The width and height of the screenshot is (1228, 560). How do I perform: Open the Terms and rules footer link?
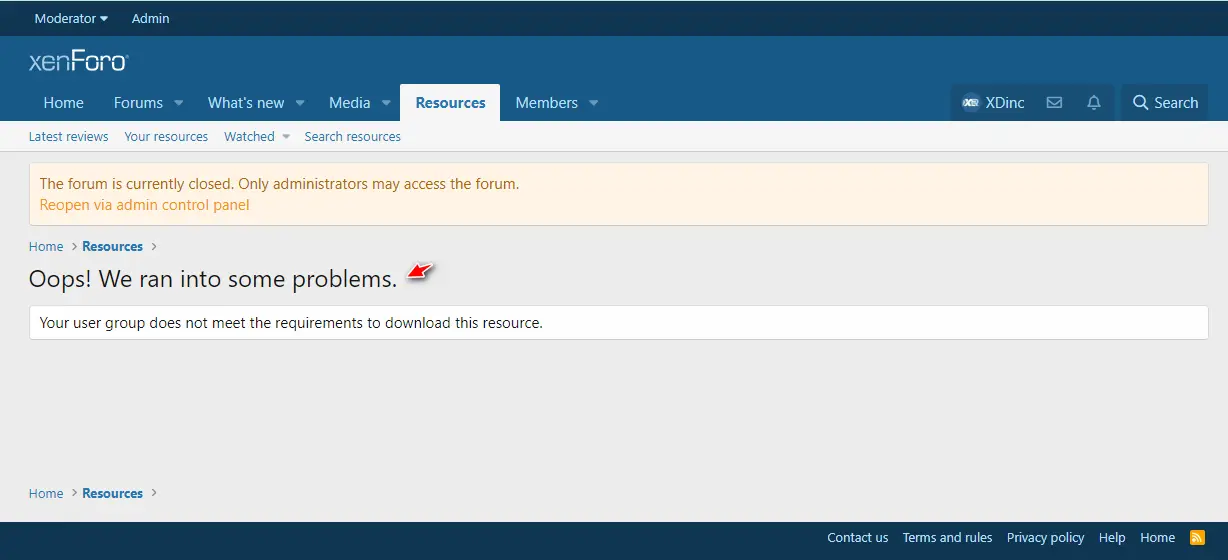tap(947, 537)
